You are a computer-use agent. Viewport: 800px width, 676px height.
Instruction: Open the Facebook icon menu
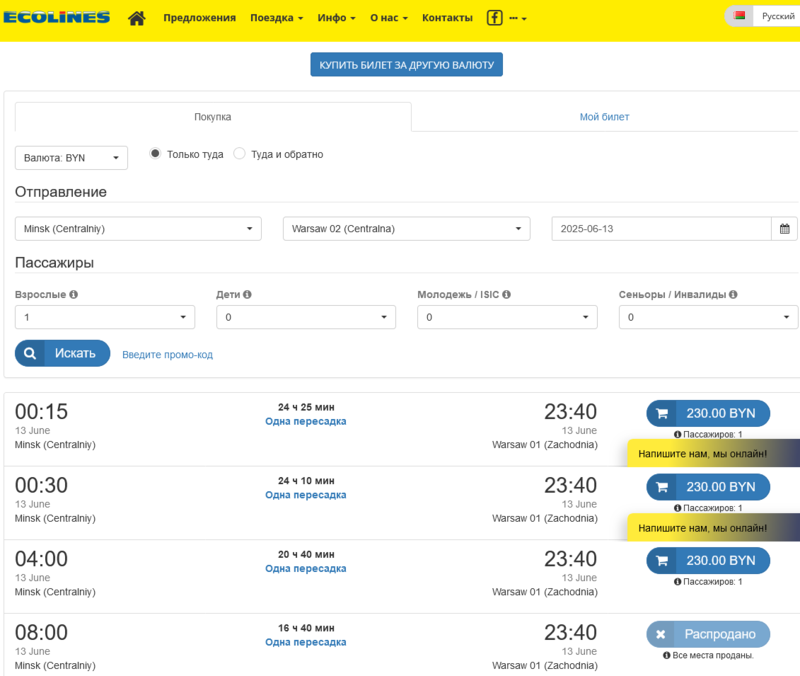(x=495, y=18)
